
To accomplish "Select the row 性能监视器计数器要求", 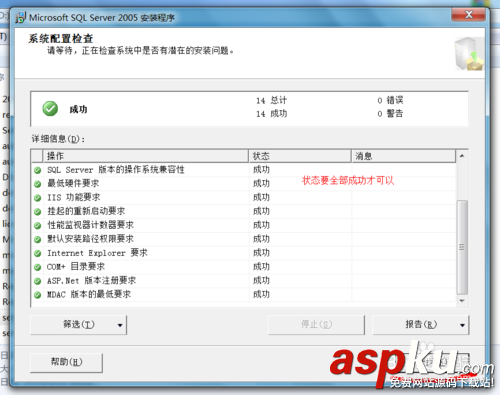I will click(x=243, y=225).
